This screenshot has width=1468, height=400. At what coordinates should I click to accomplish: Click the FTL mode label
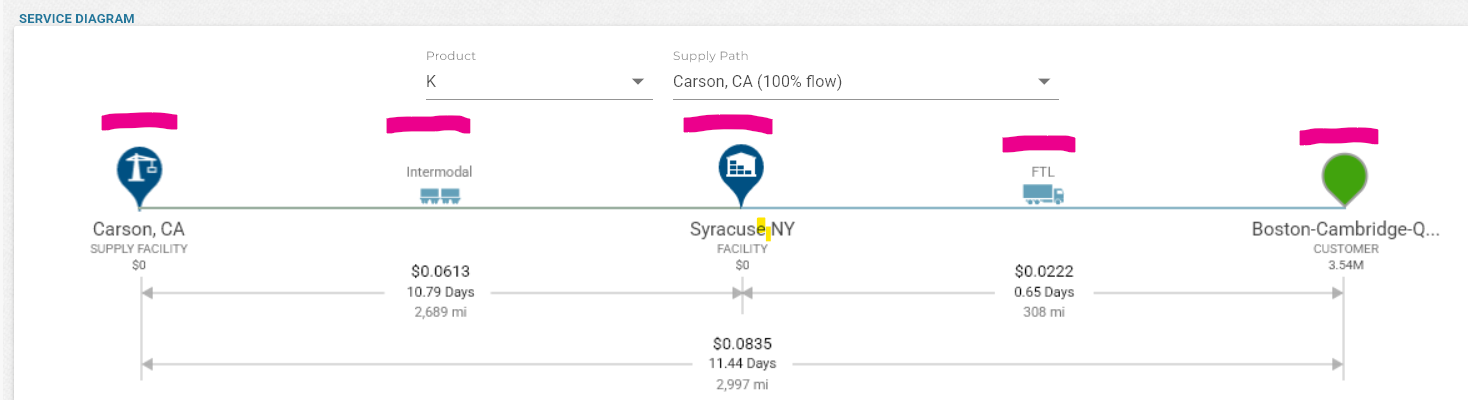[x=1043, y=172]
